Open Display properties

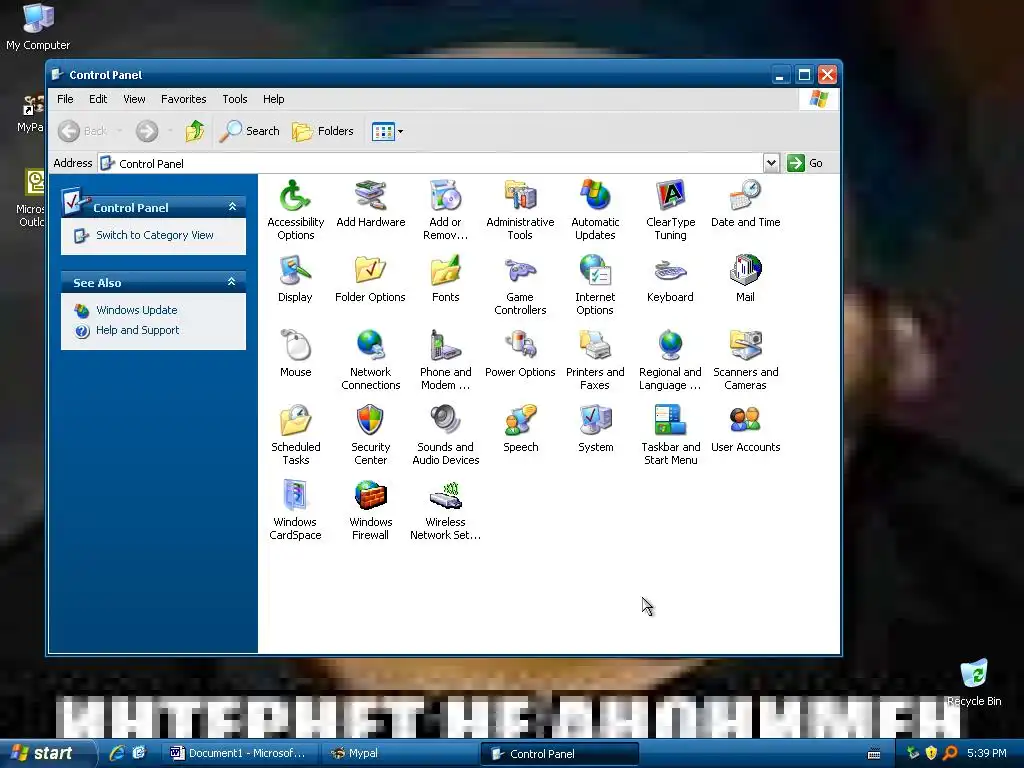(295, 278)
